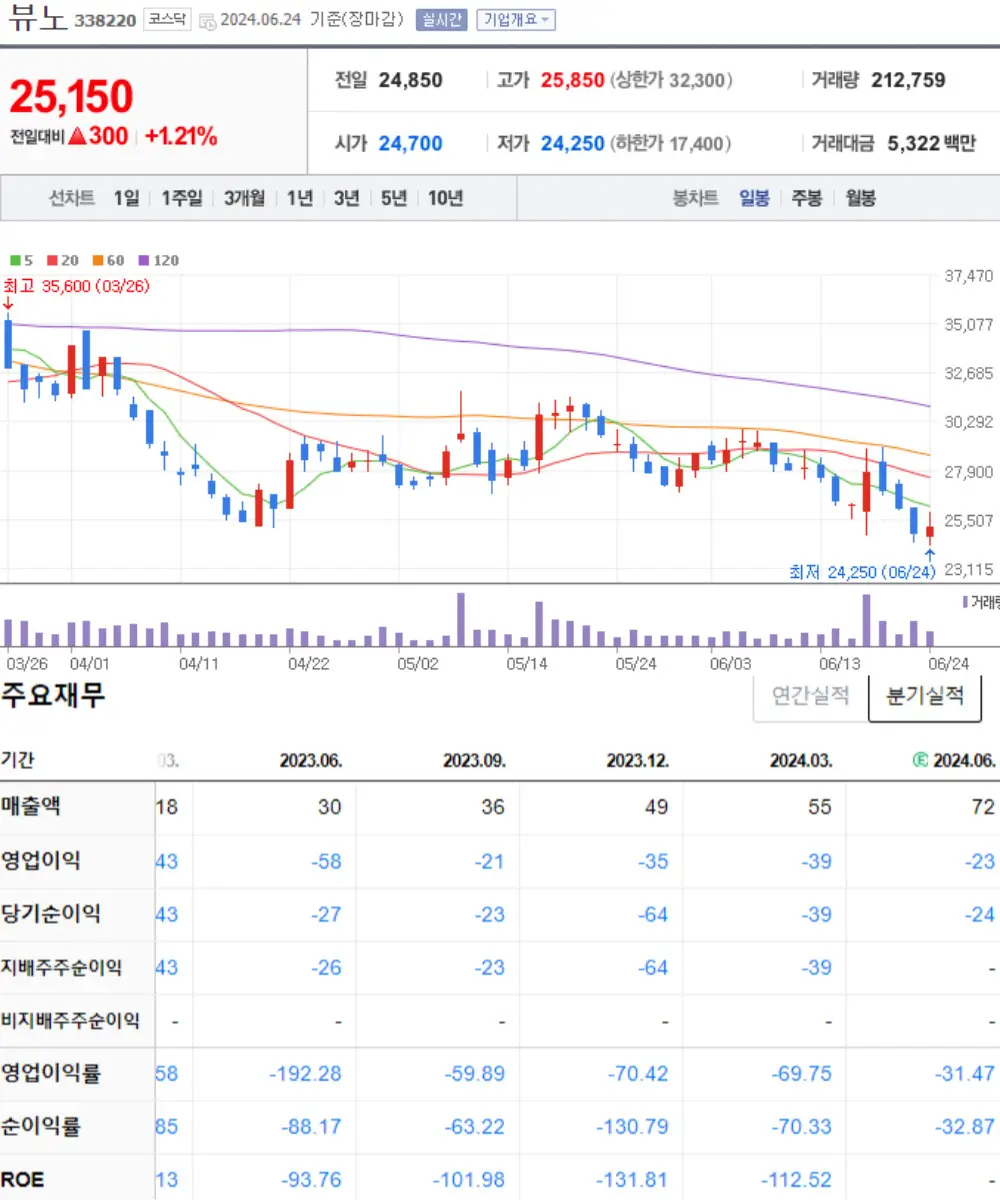Click the 당기순이익 row label

point(50,913)
